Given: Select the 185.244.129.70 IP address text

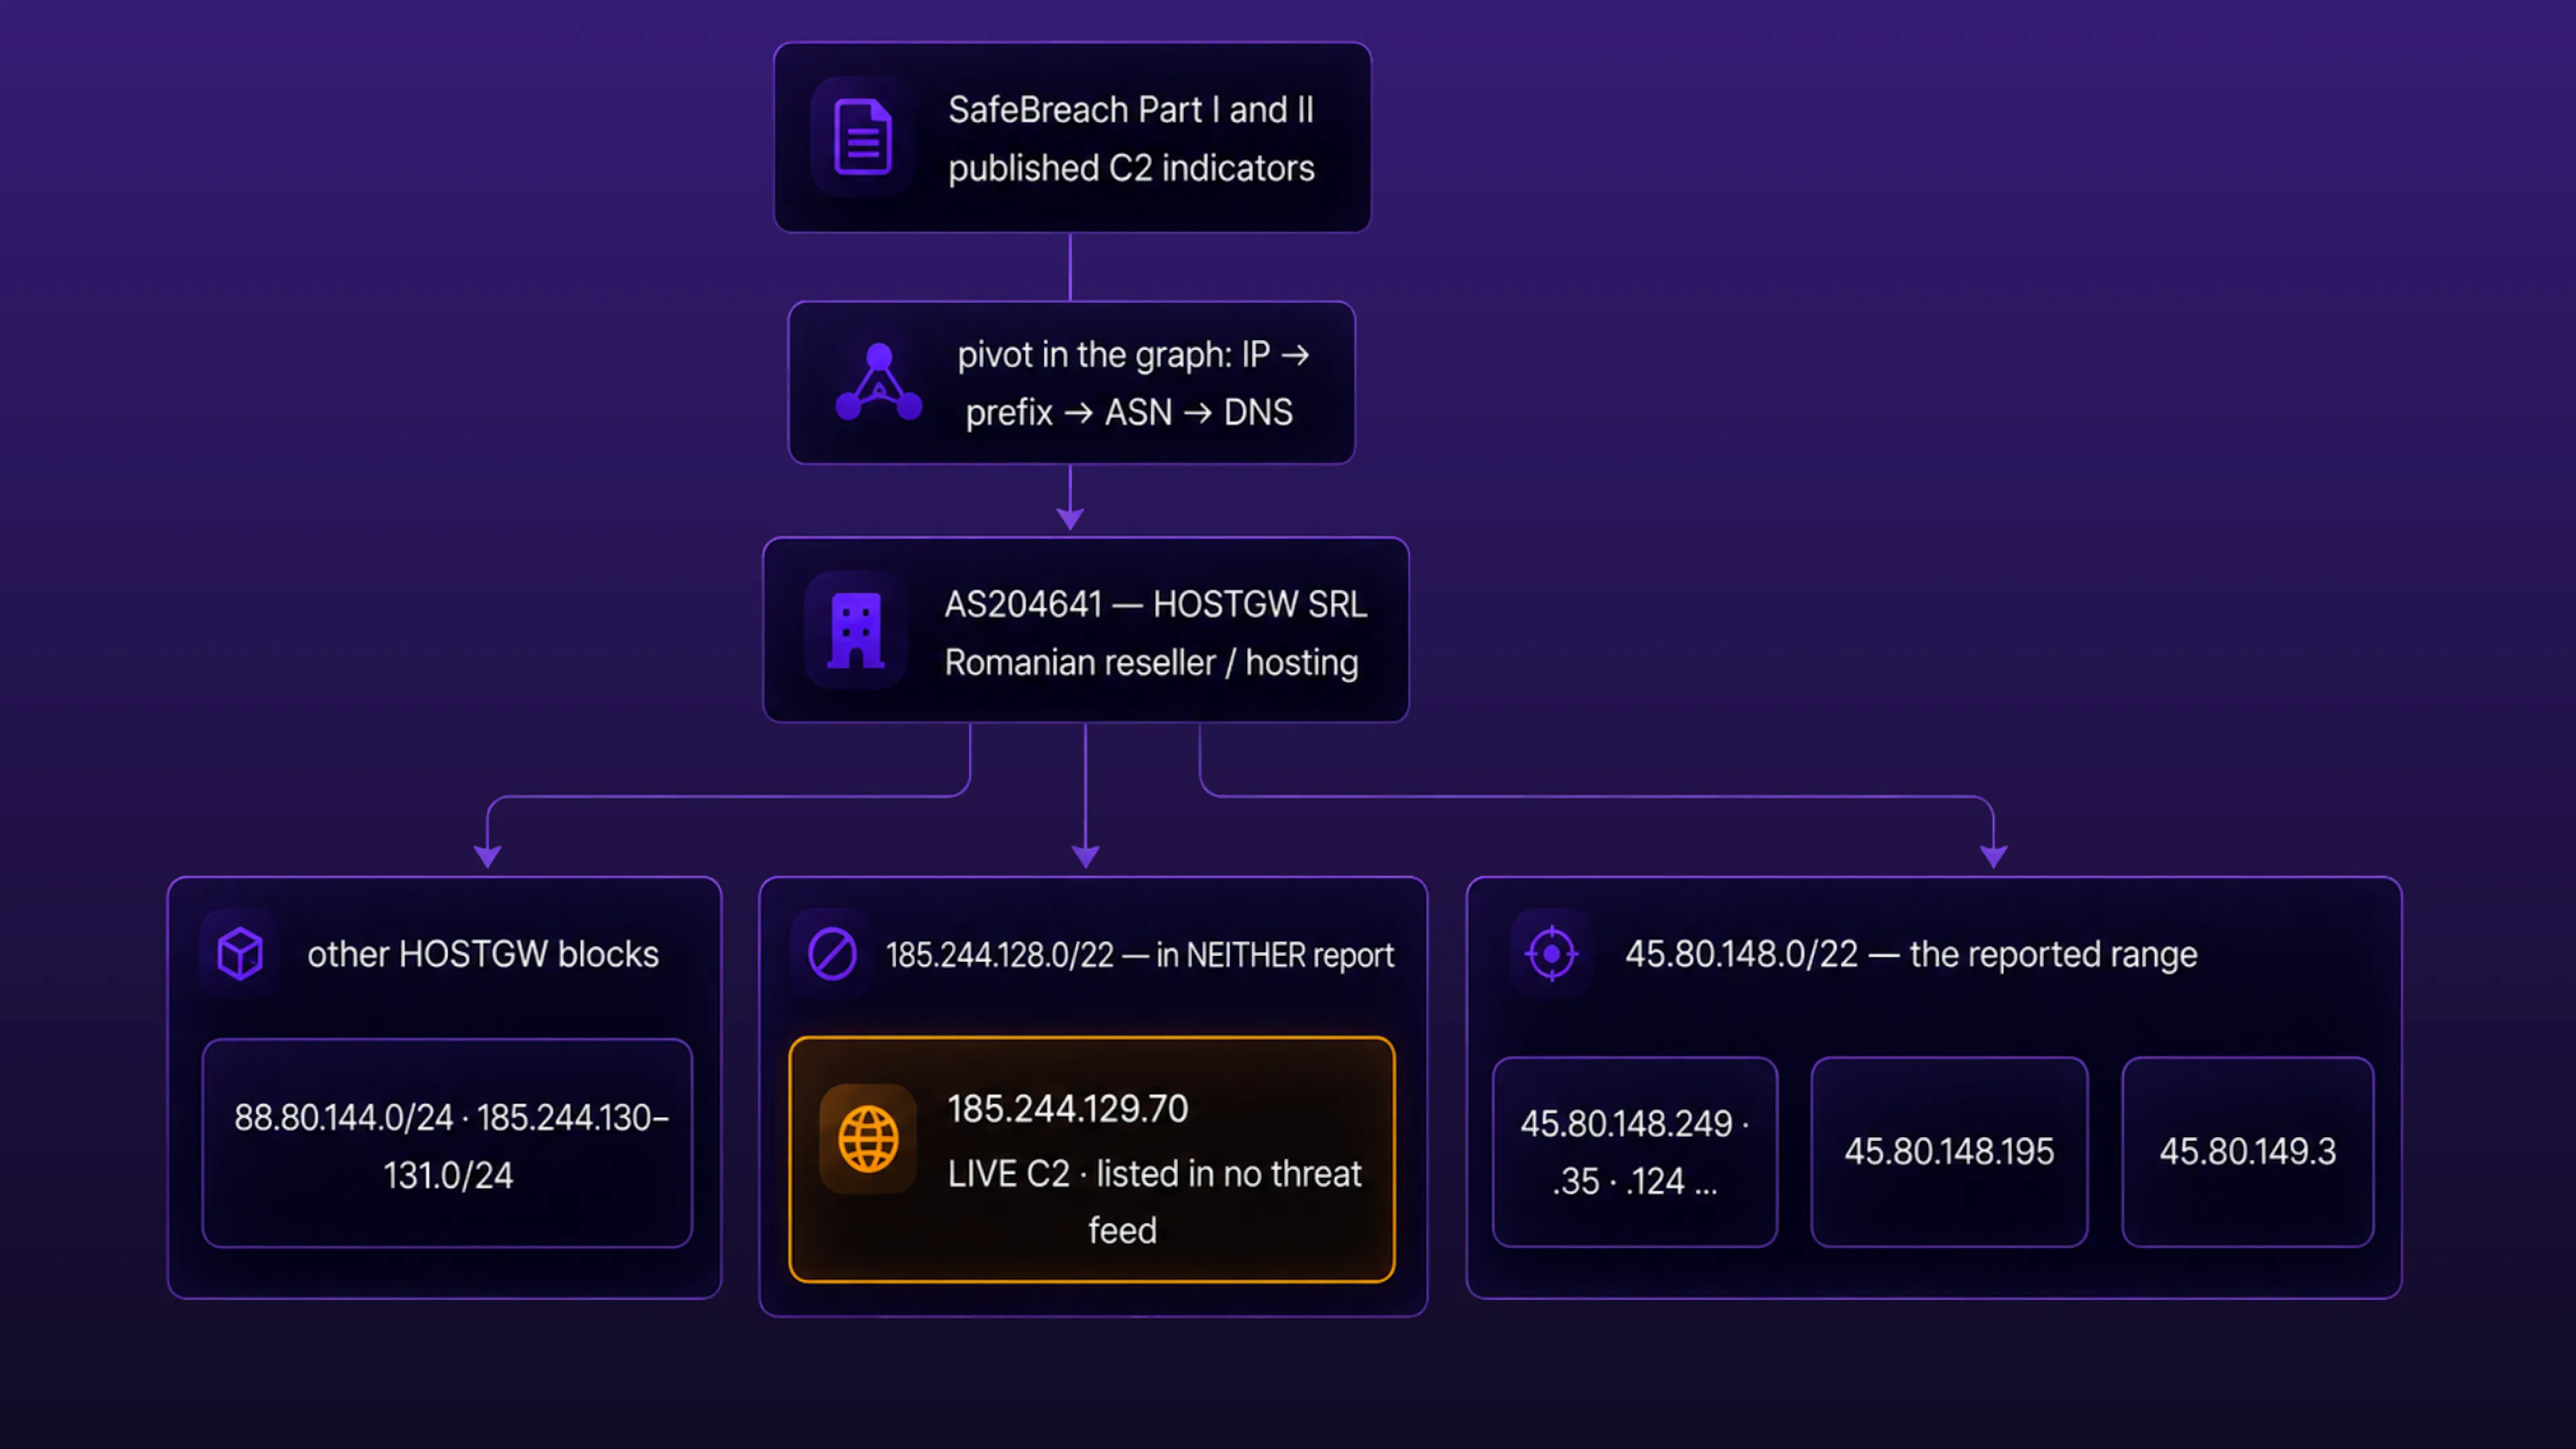Looking at the screenshot, I should 1067,1108.
